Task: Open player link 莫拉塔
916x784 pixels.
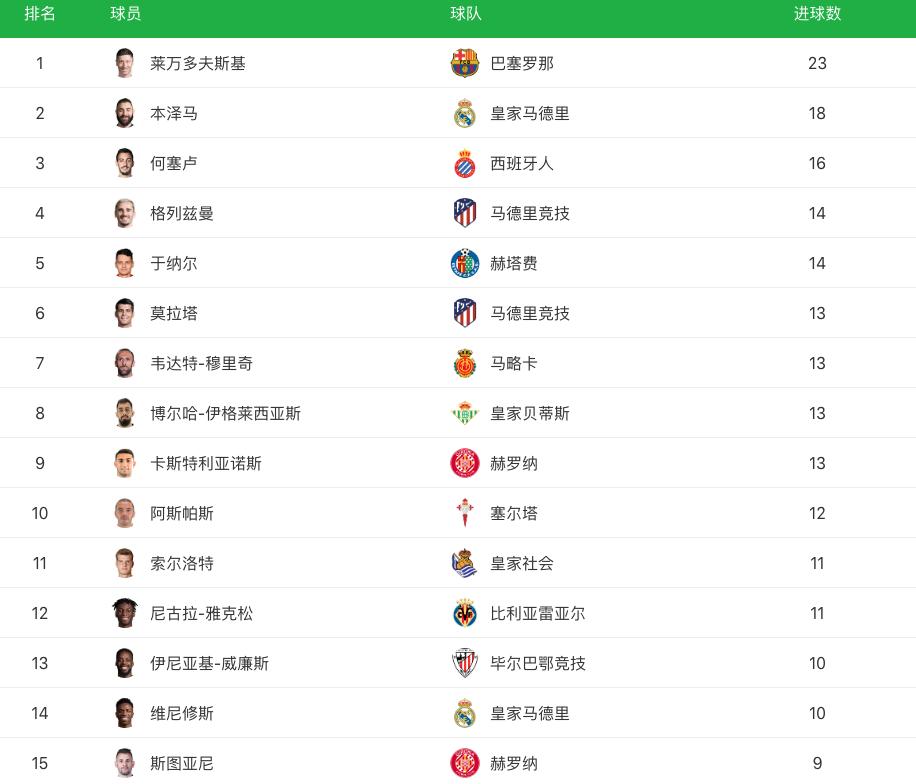Action: click(x=174, y=313)
